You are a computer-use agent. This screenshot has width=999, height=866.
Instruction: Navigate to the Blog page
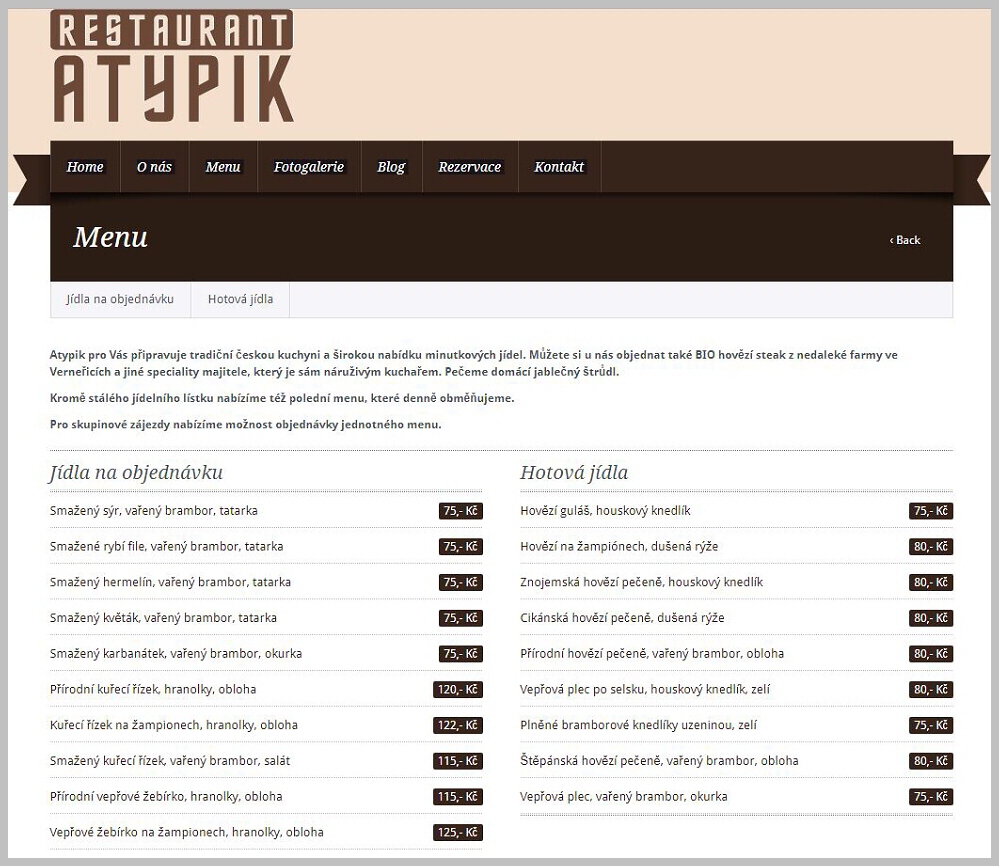[391, 167]
